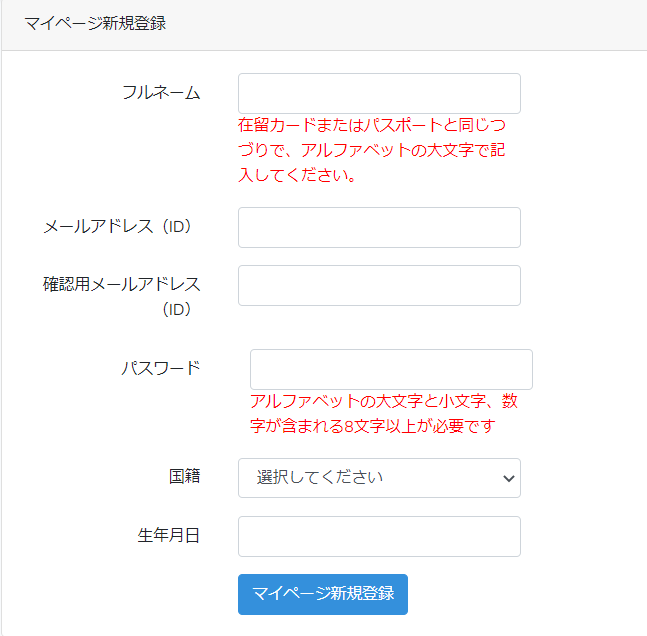Select the 確認用メールアドレス input field
Screen dimensions: 647x636
379,286
